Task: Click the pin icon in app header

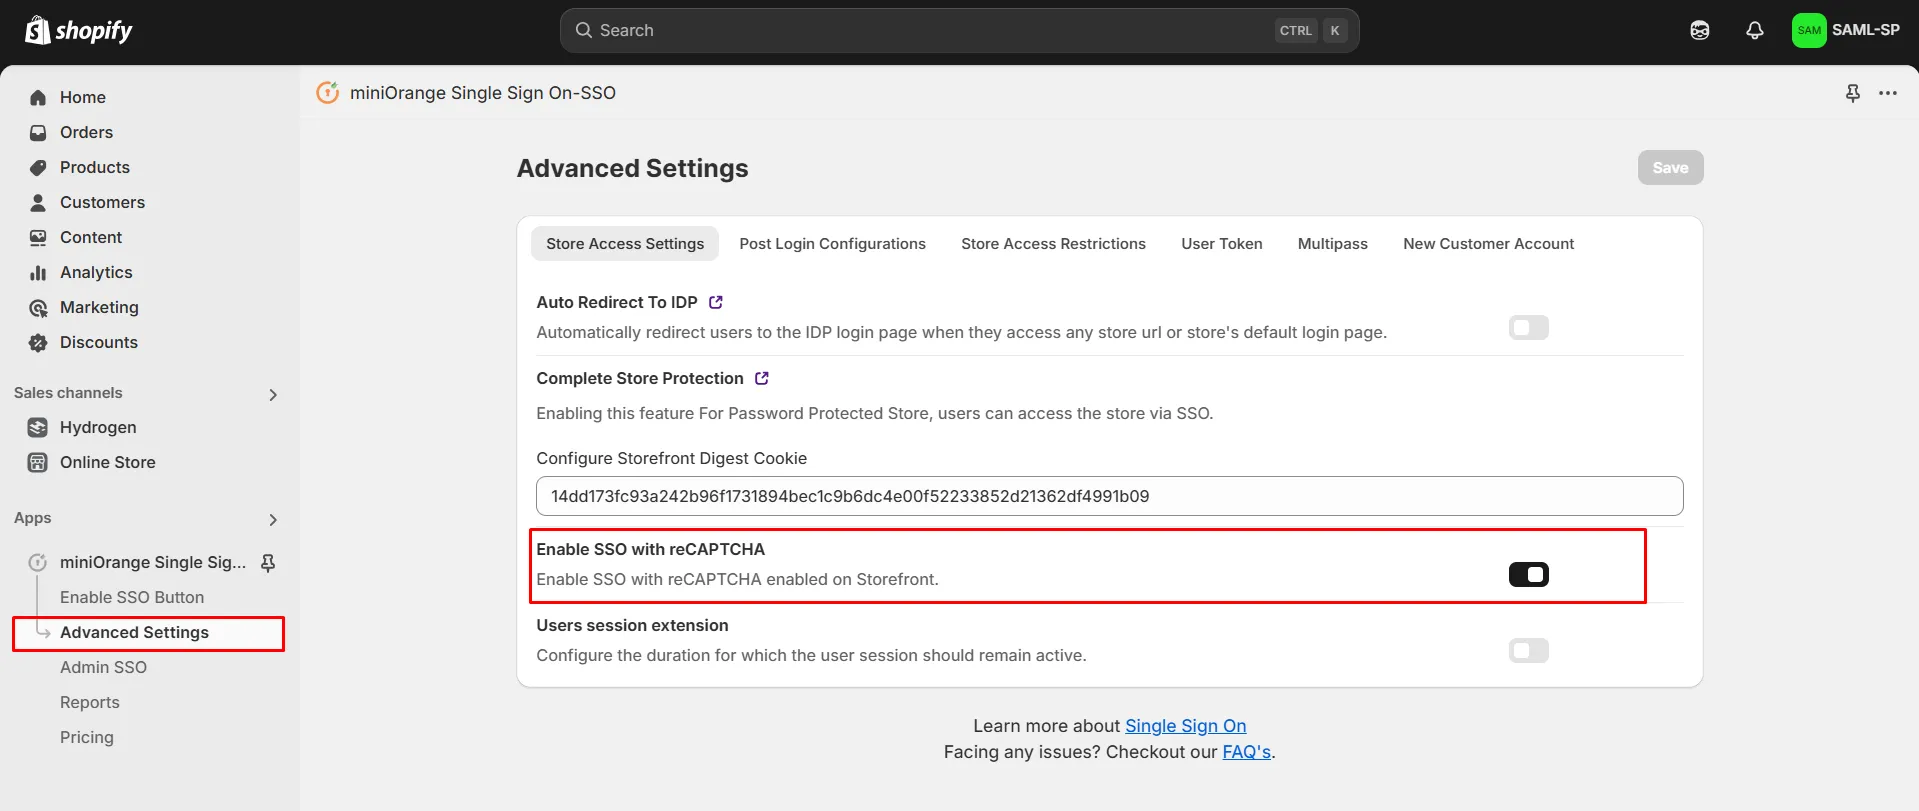Action: tap(1853, 93)
